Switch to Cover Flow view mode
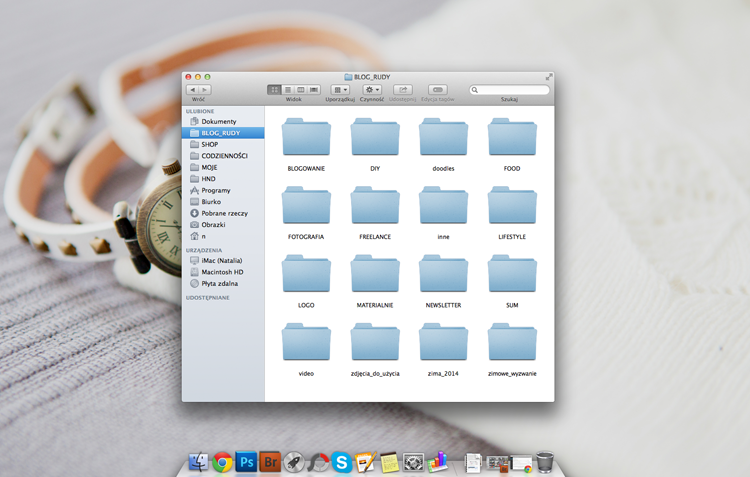Screen dimensions: 750x477 click(x=314, y=89)
